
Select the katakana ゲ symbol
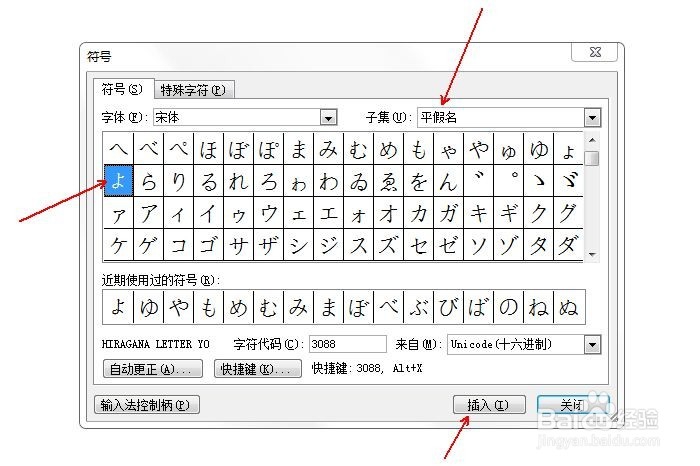click(x=149, y=245)
